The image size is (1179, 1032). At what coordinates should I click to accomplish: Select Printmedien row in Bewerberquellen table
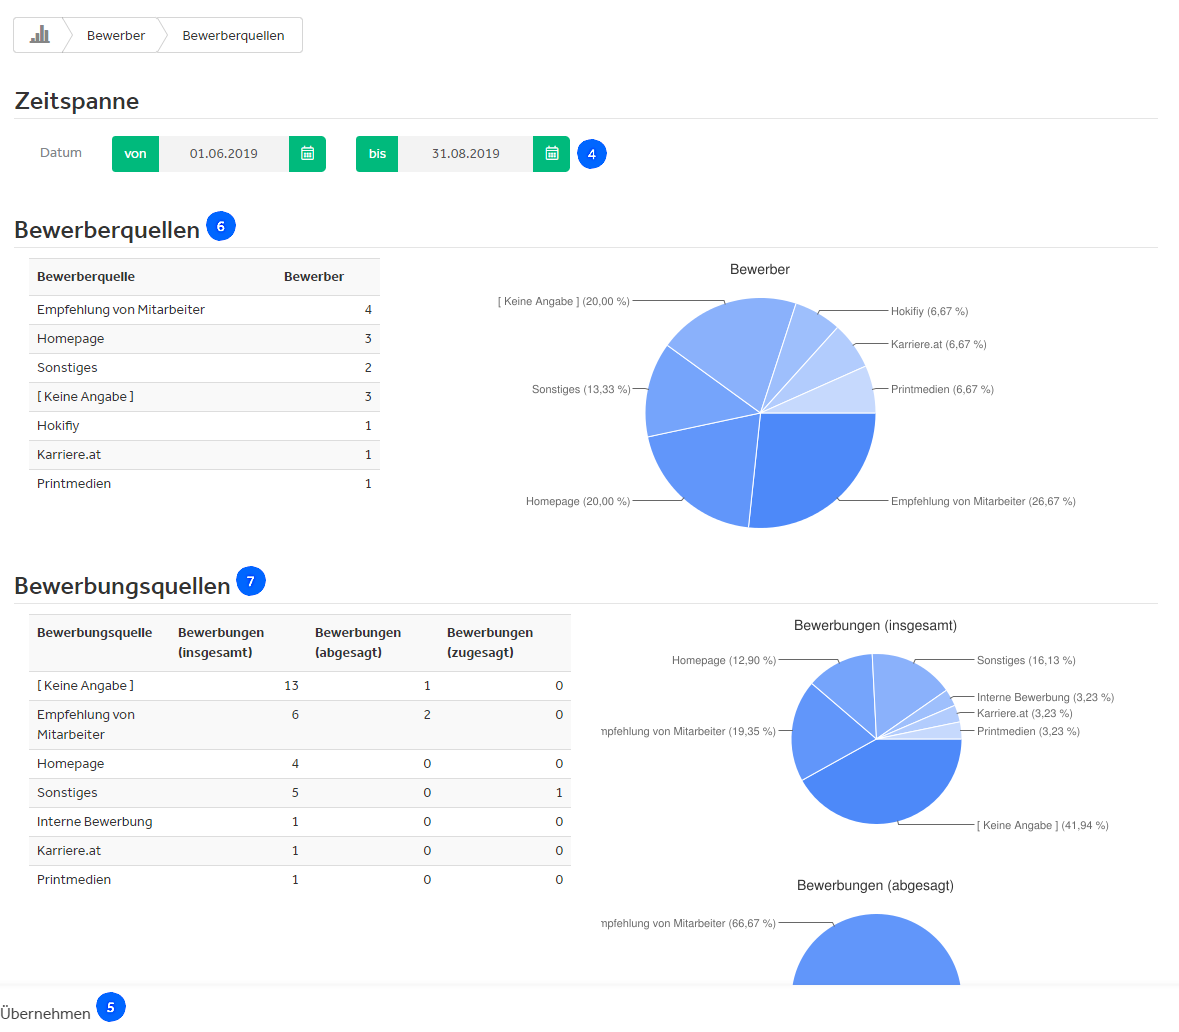[x=204, y=484]
